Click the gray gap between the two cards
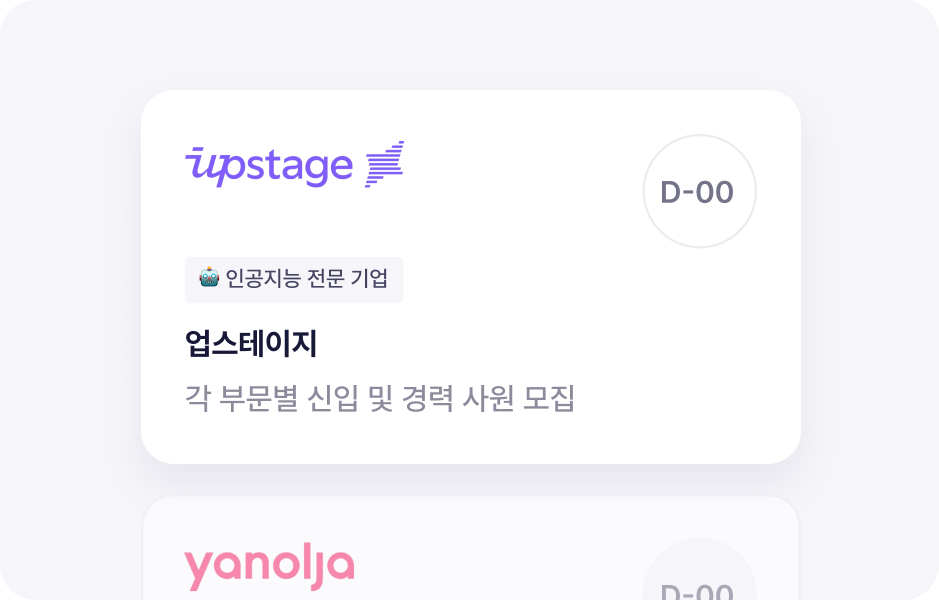The height and width of the screenshot is (600, 939). [470, 481]
